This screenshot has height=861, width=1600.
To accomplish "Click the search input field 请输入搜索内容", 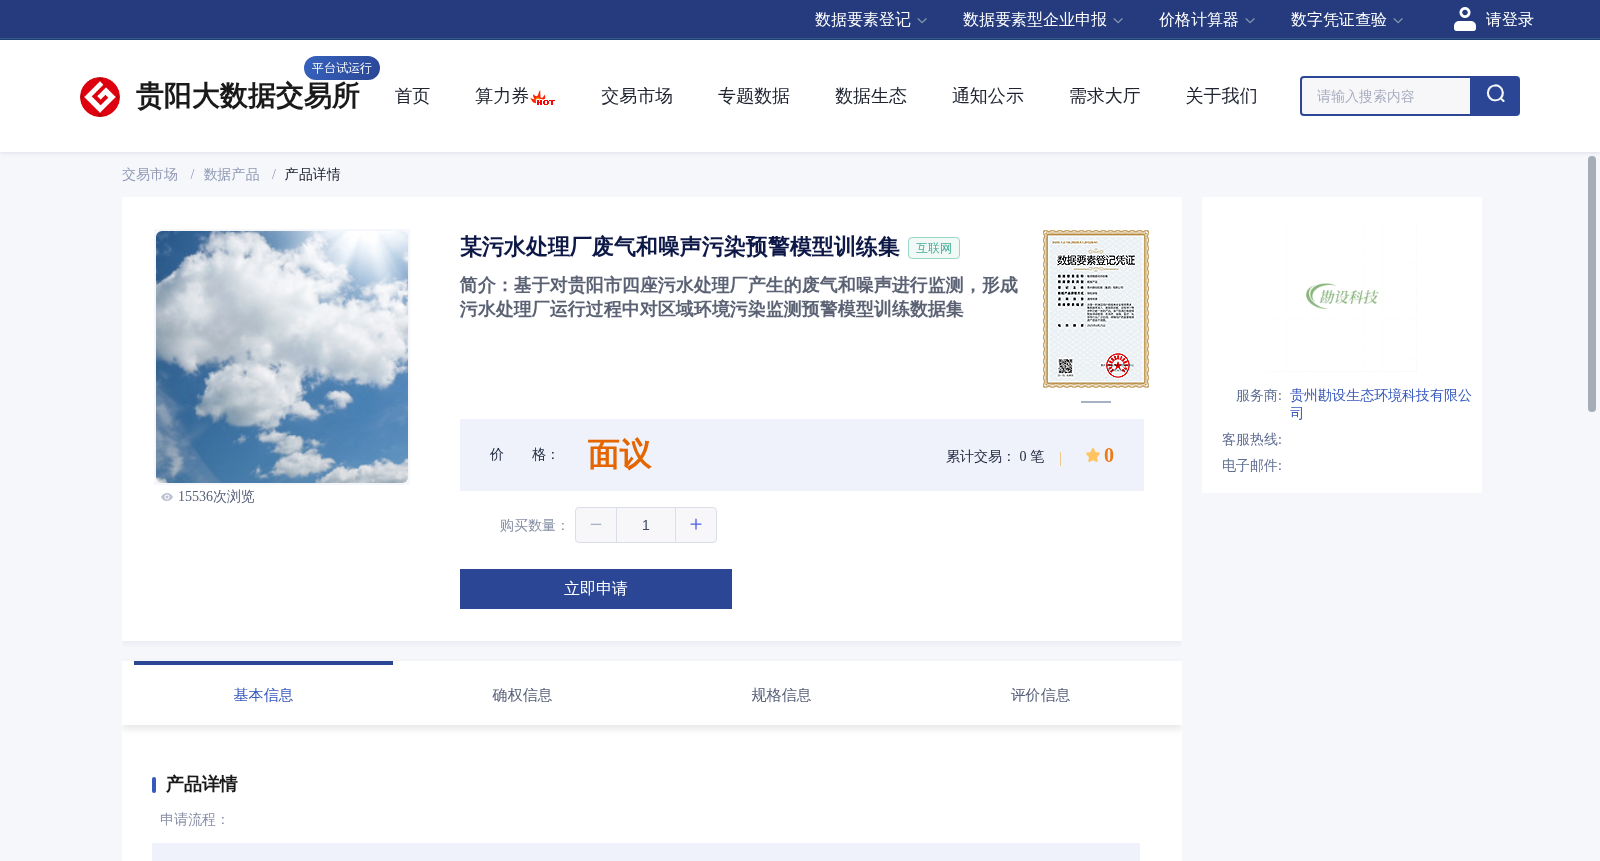I will click(x=1386, y=96).
